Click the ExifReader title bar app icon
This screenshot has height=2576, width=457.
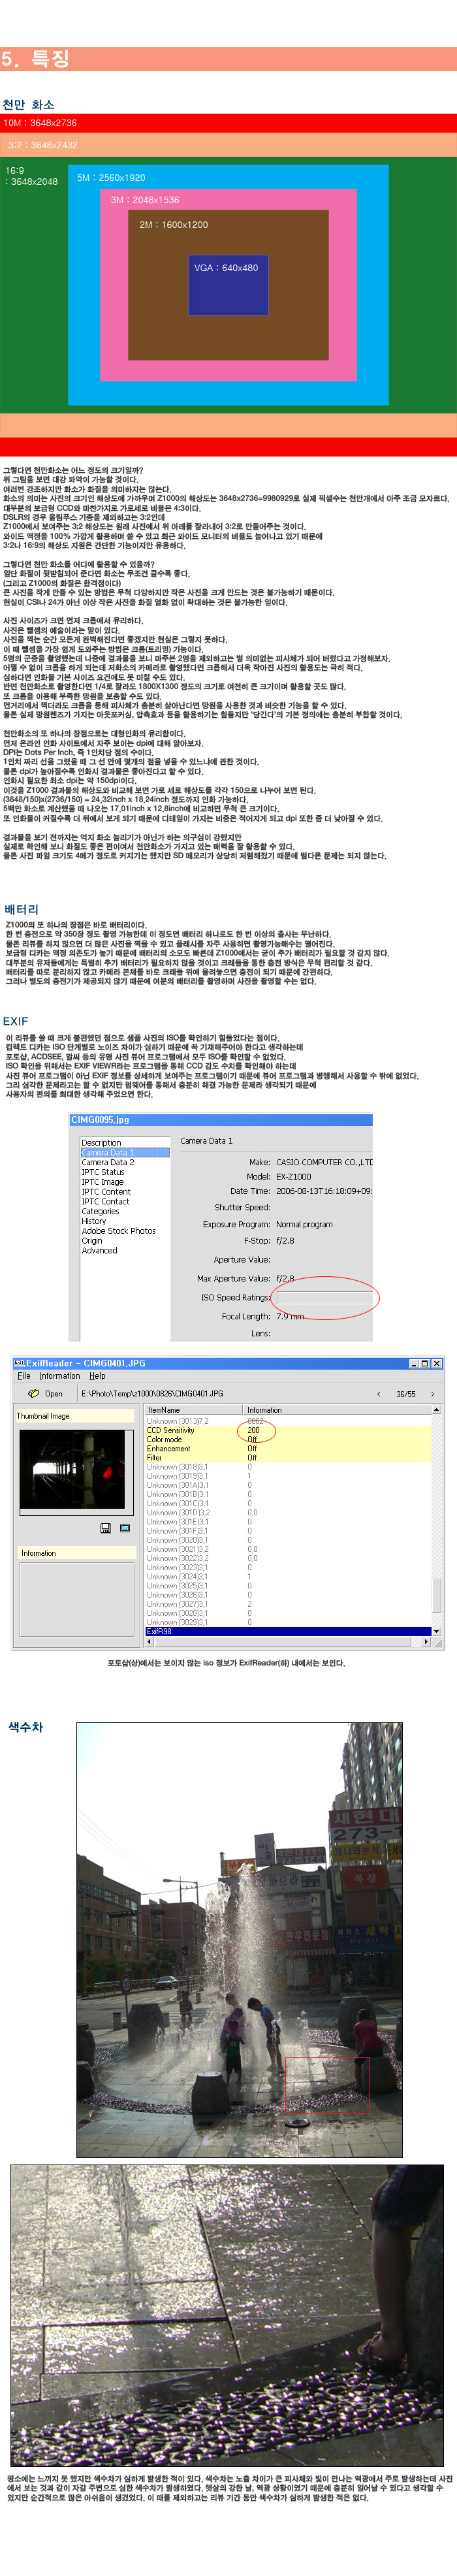click(19, 1363)
